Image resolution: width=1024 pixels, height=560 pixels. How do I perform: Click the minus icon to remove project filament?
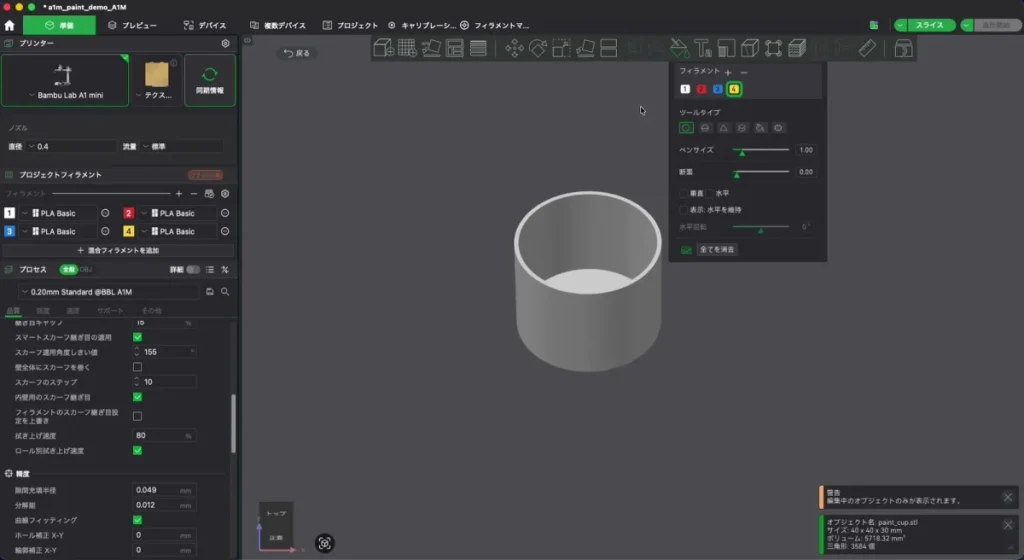pyautogui.click(x=194, y=194)
